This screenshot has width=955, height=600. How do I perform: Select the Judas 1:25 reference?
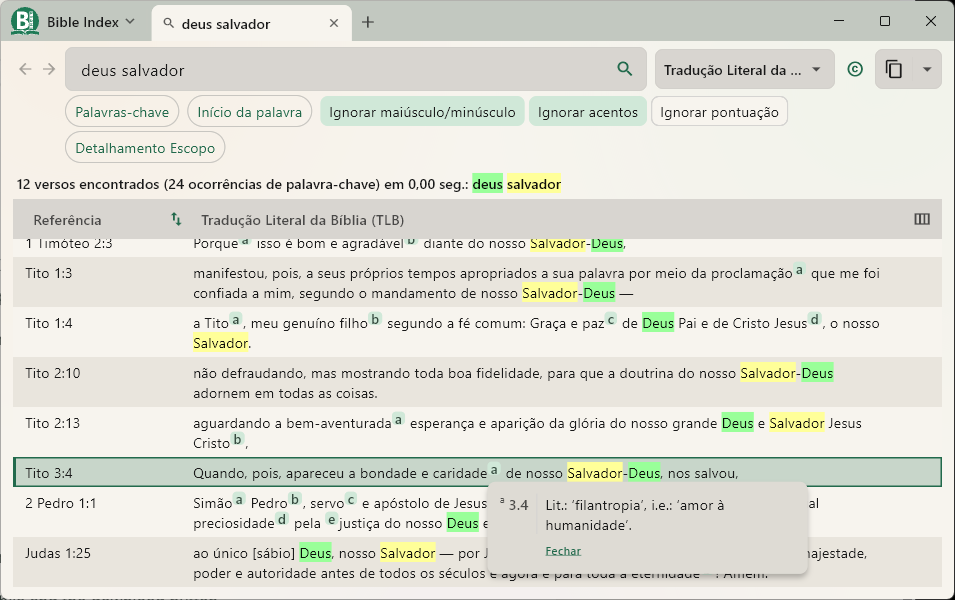tap(58, 553)
